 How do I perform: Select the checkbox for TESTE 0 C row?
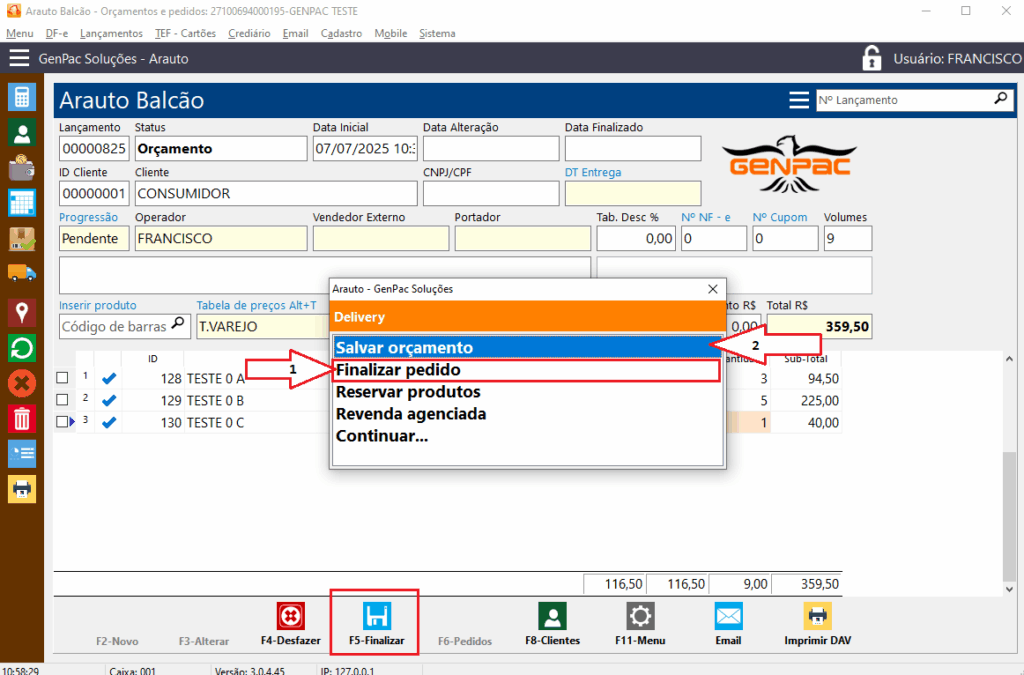pos(62,422)
